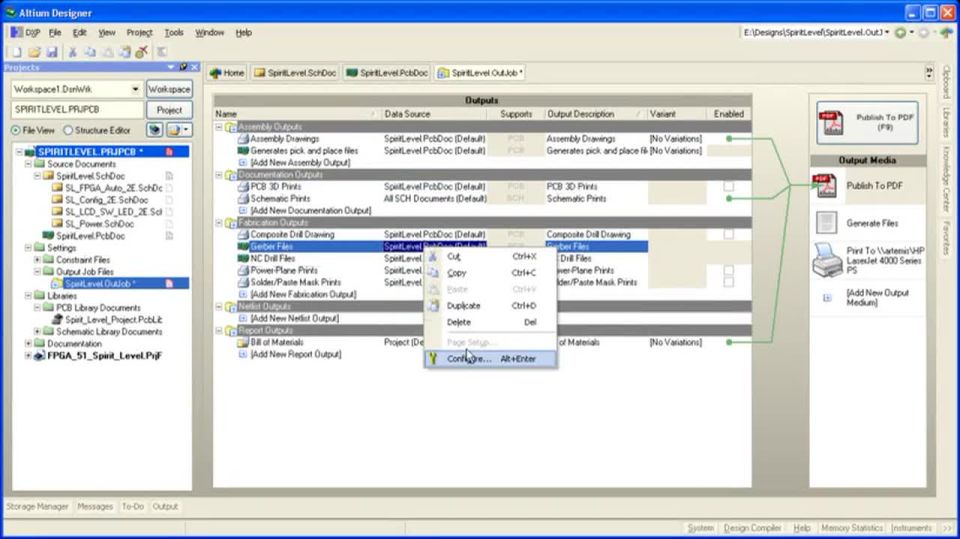Collapse the Assembly Outputs group

tap(219, 127)
